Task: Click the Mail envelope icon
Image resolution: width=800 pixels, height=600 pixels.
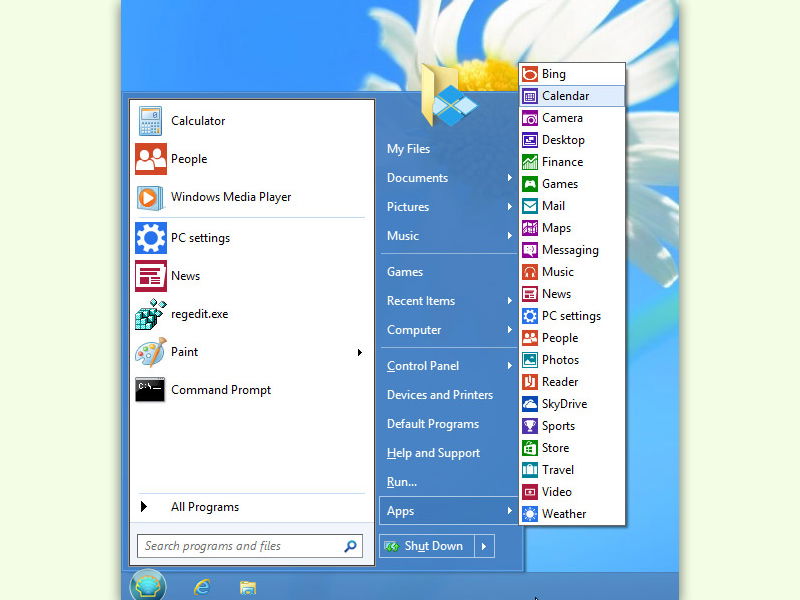Action: 530,206
